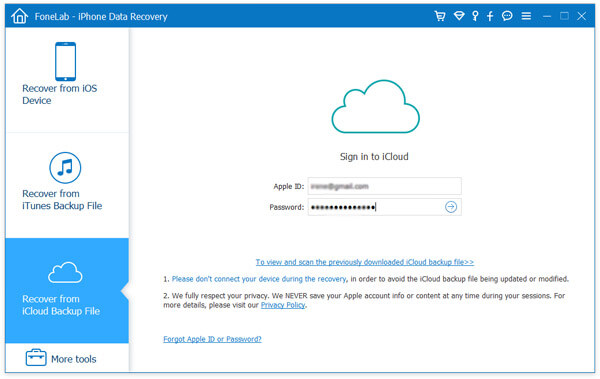600x379 pixels.
Task: Click the Password input field
Action: coord(384,207)
